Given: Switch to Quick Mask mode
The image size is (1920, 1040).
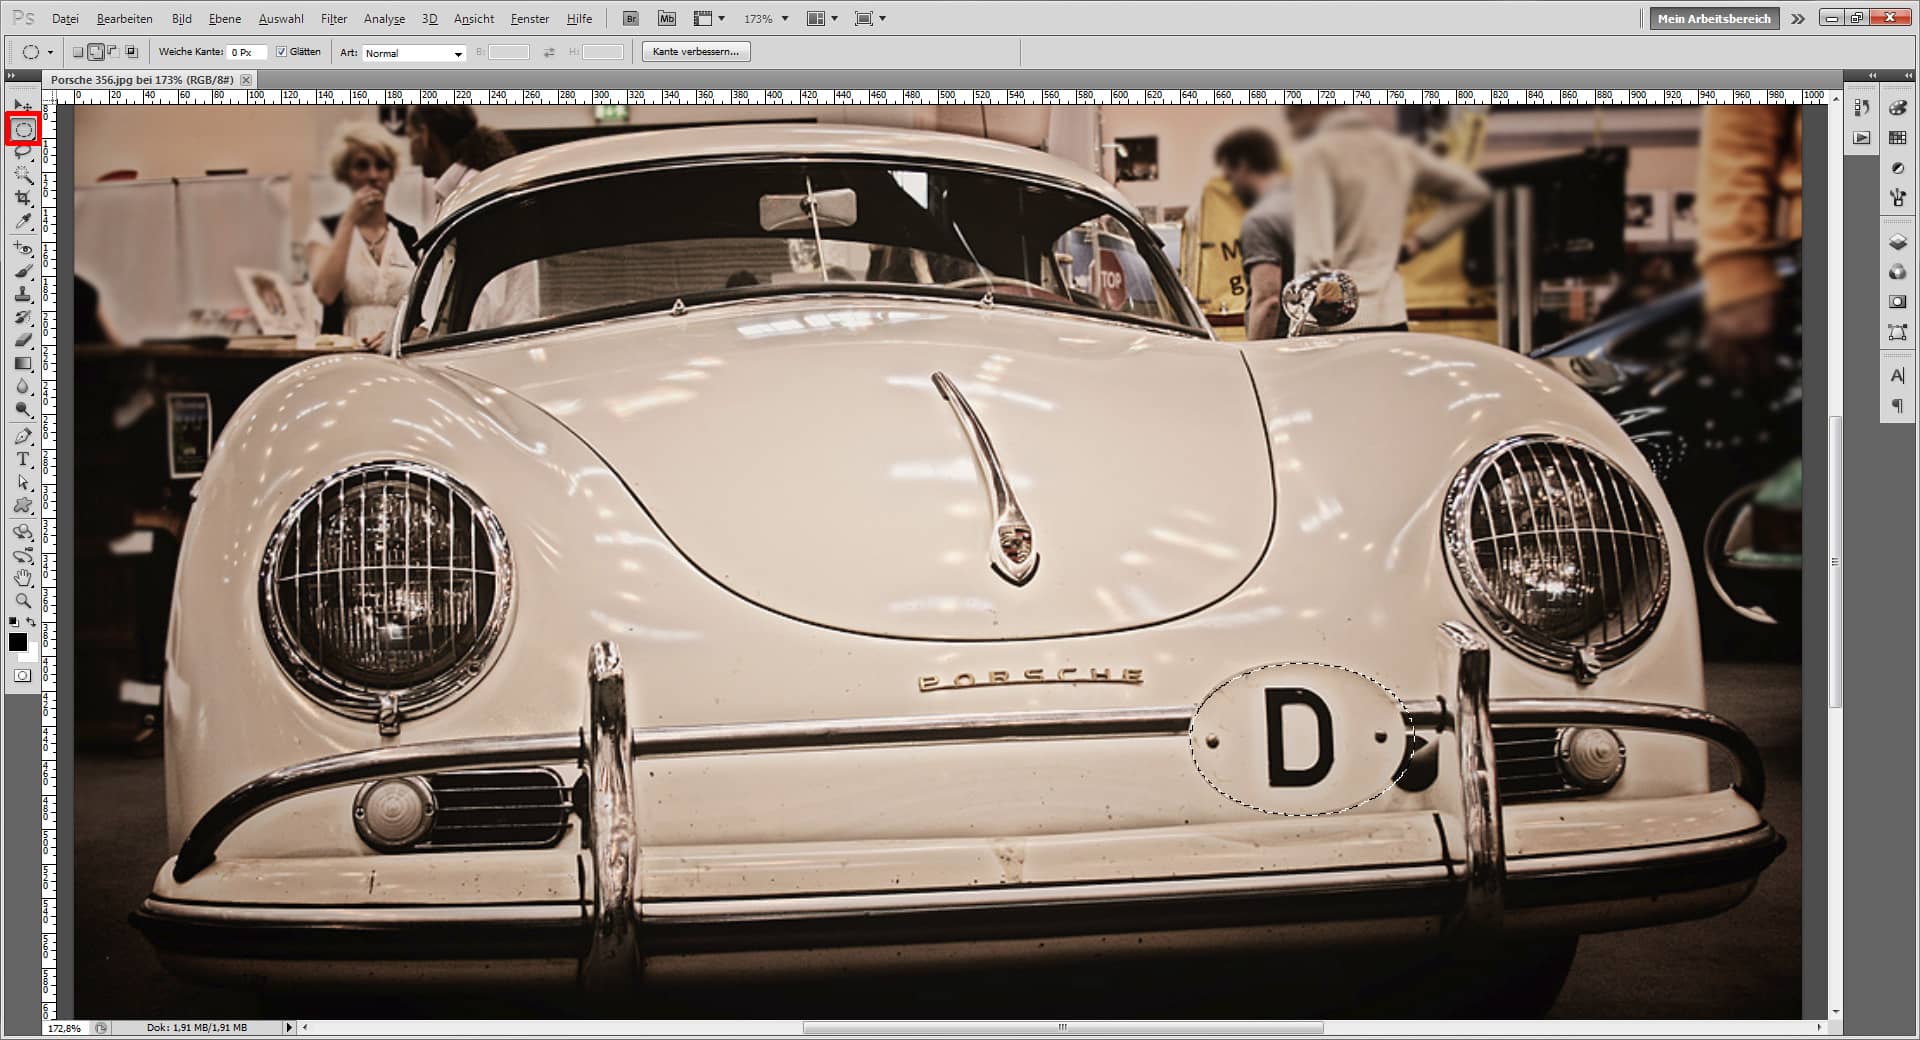Looking at the screenshot, I should pyautogui.click(x=22, y=675).
